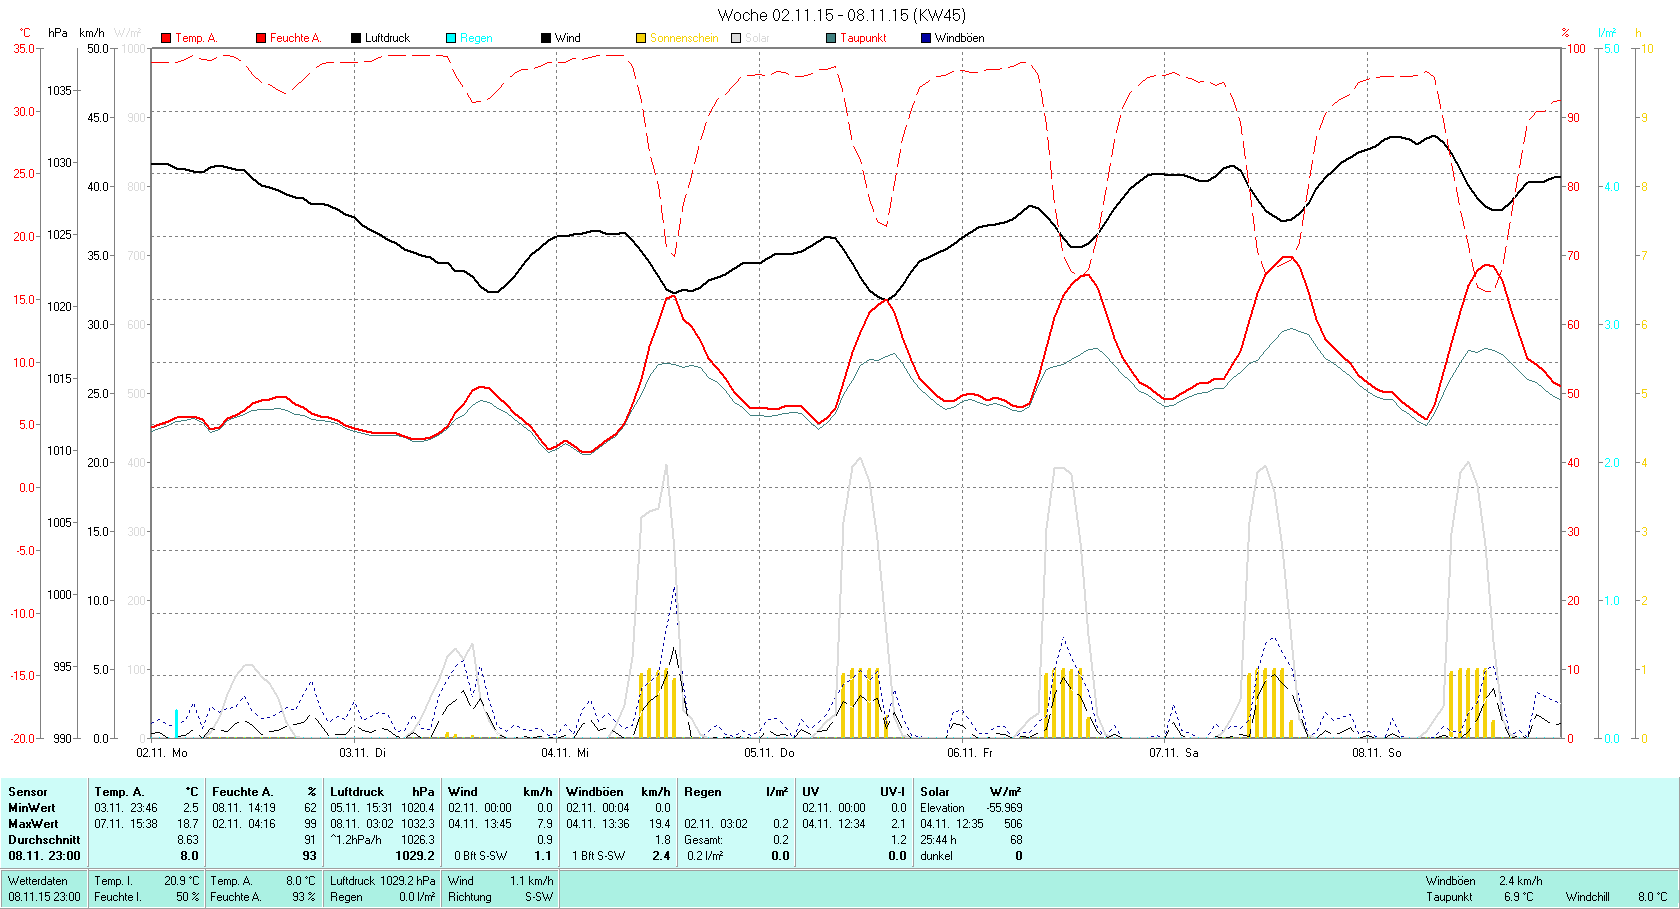Click the '1 Bft S-SW' gust text

tap(599, 856)
